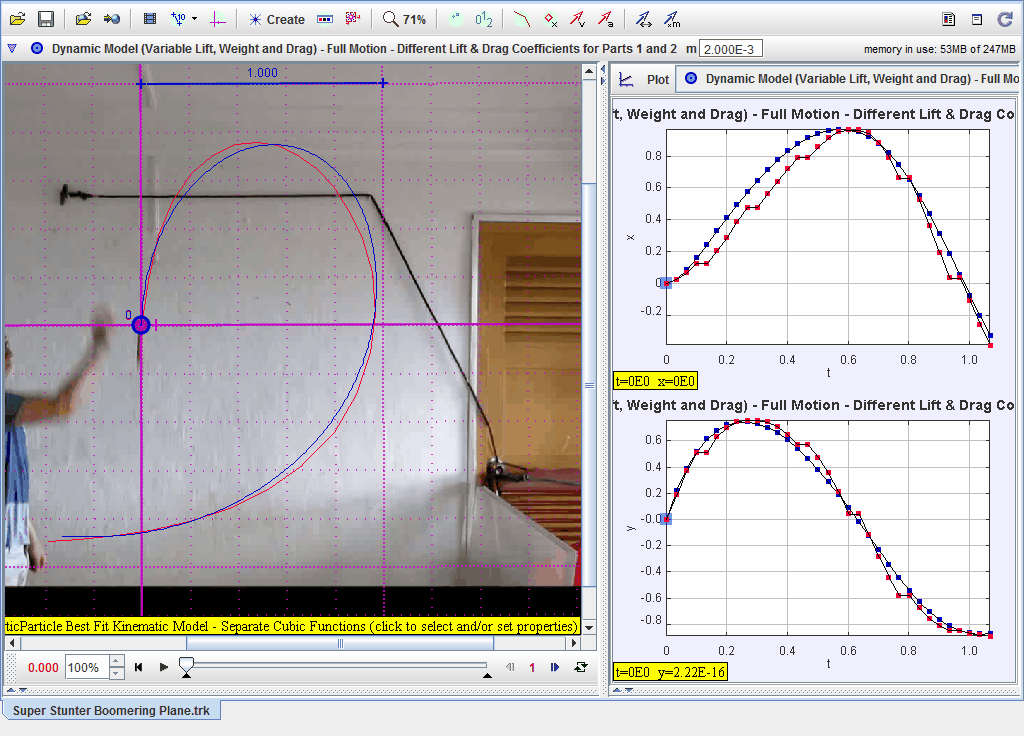Image resolution: width=1024 pixels, height=736 pixels.
Task: Click in the mass m input field
Action: [x=731, y=49]
